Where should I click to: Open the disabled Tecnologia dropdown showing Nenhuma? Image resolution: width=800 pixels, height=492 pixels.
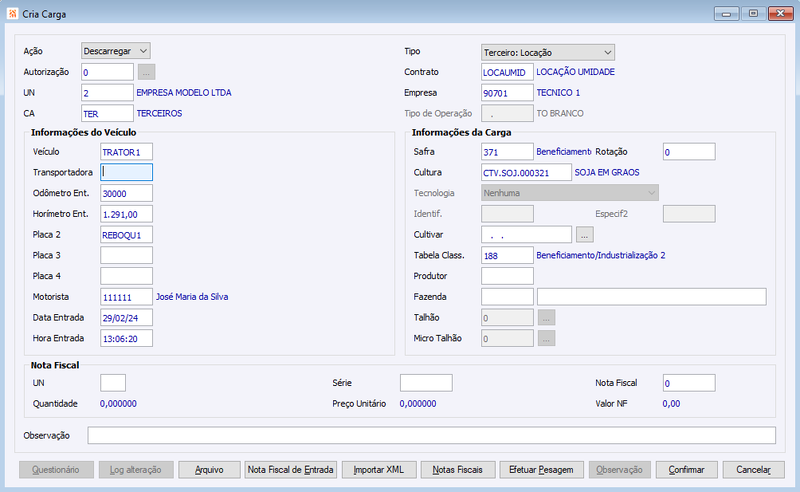pos(570,192)
